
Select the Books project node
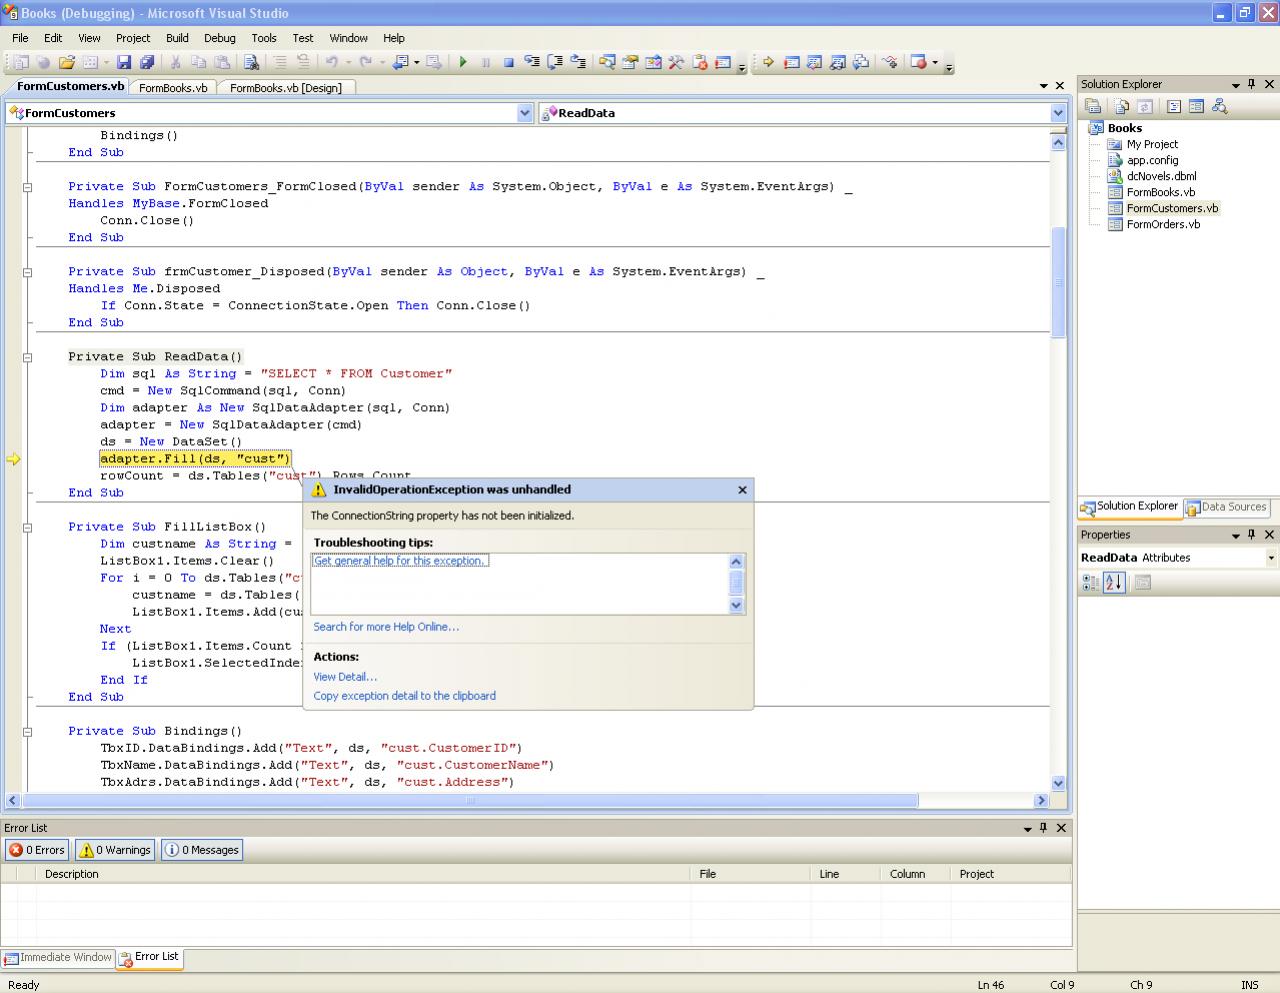[1124, 128]
